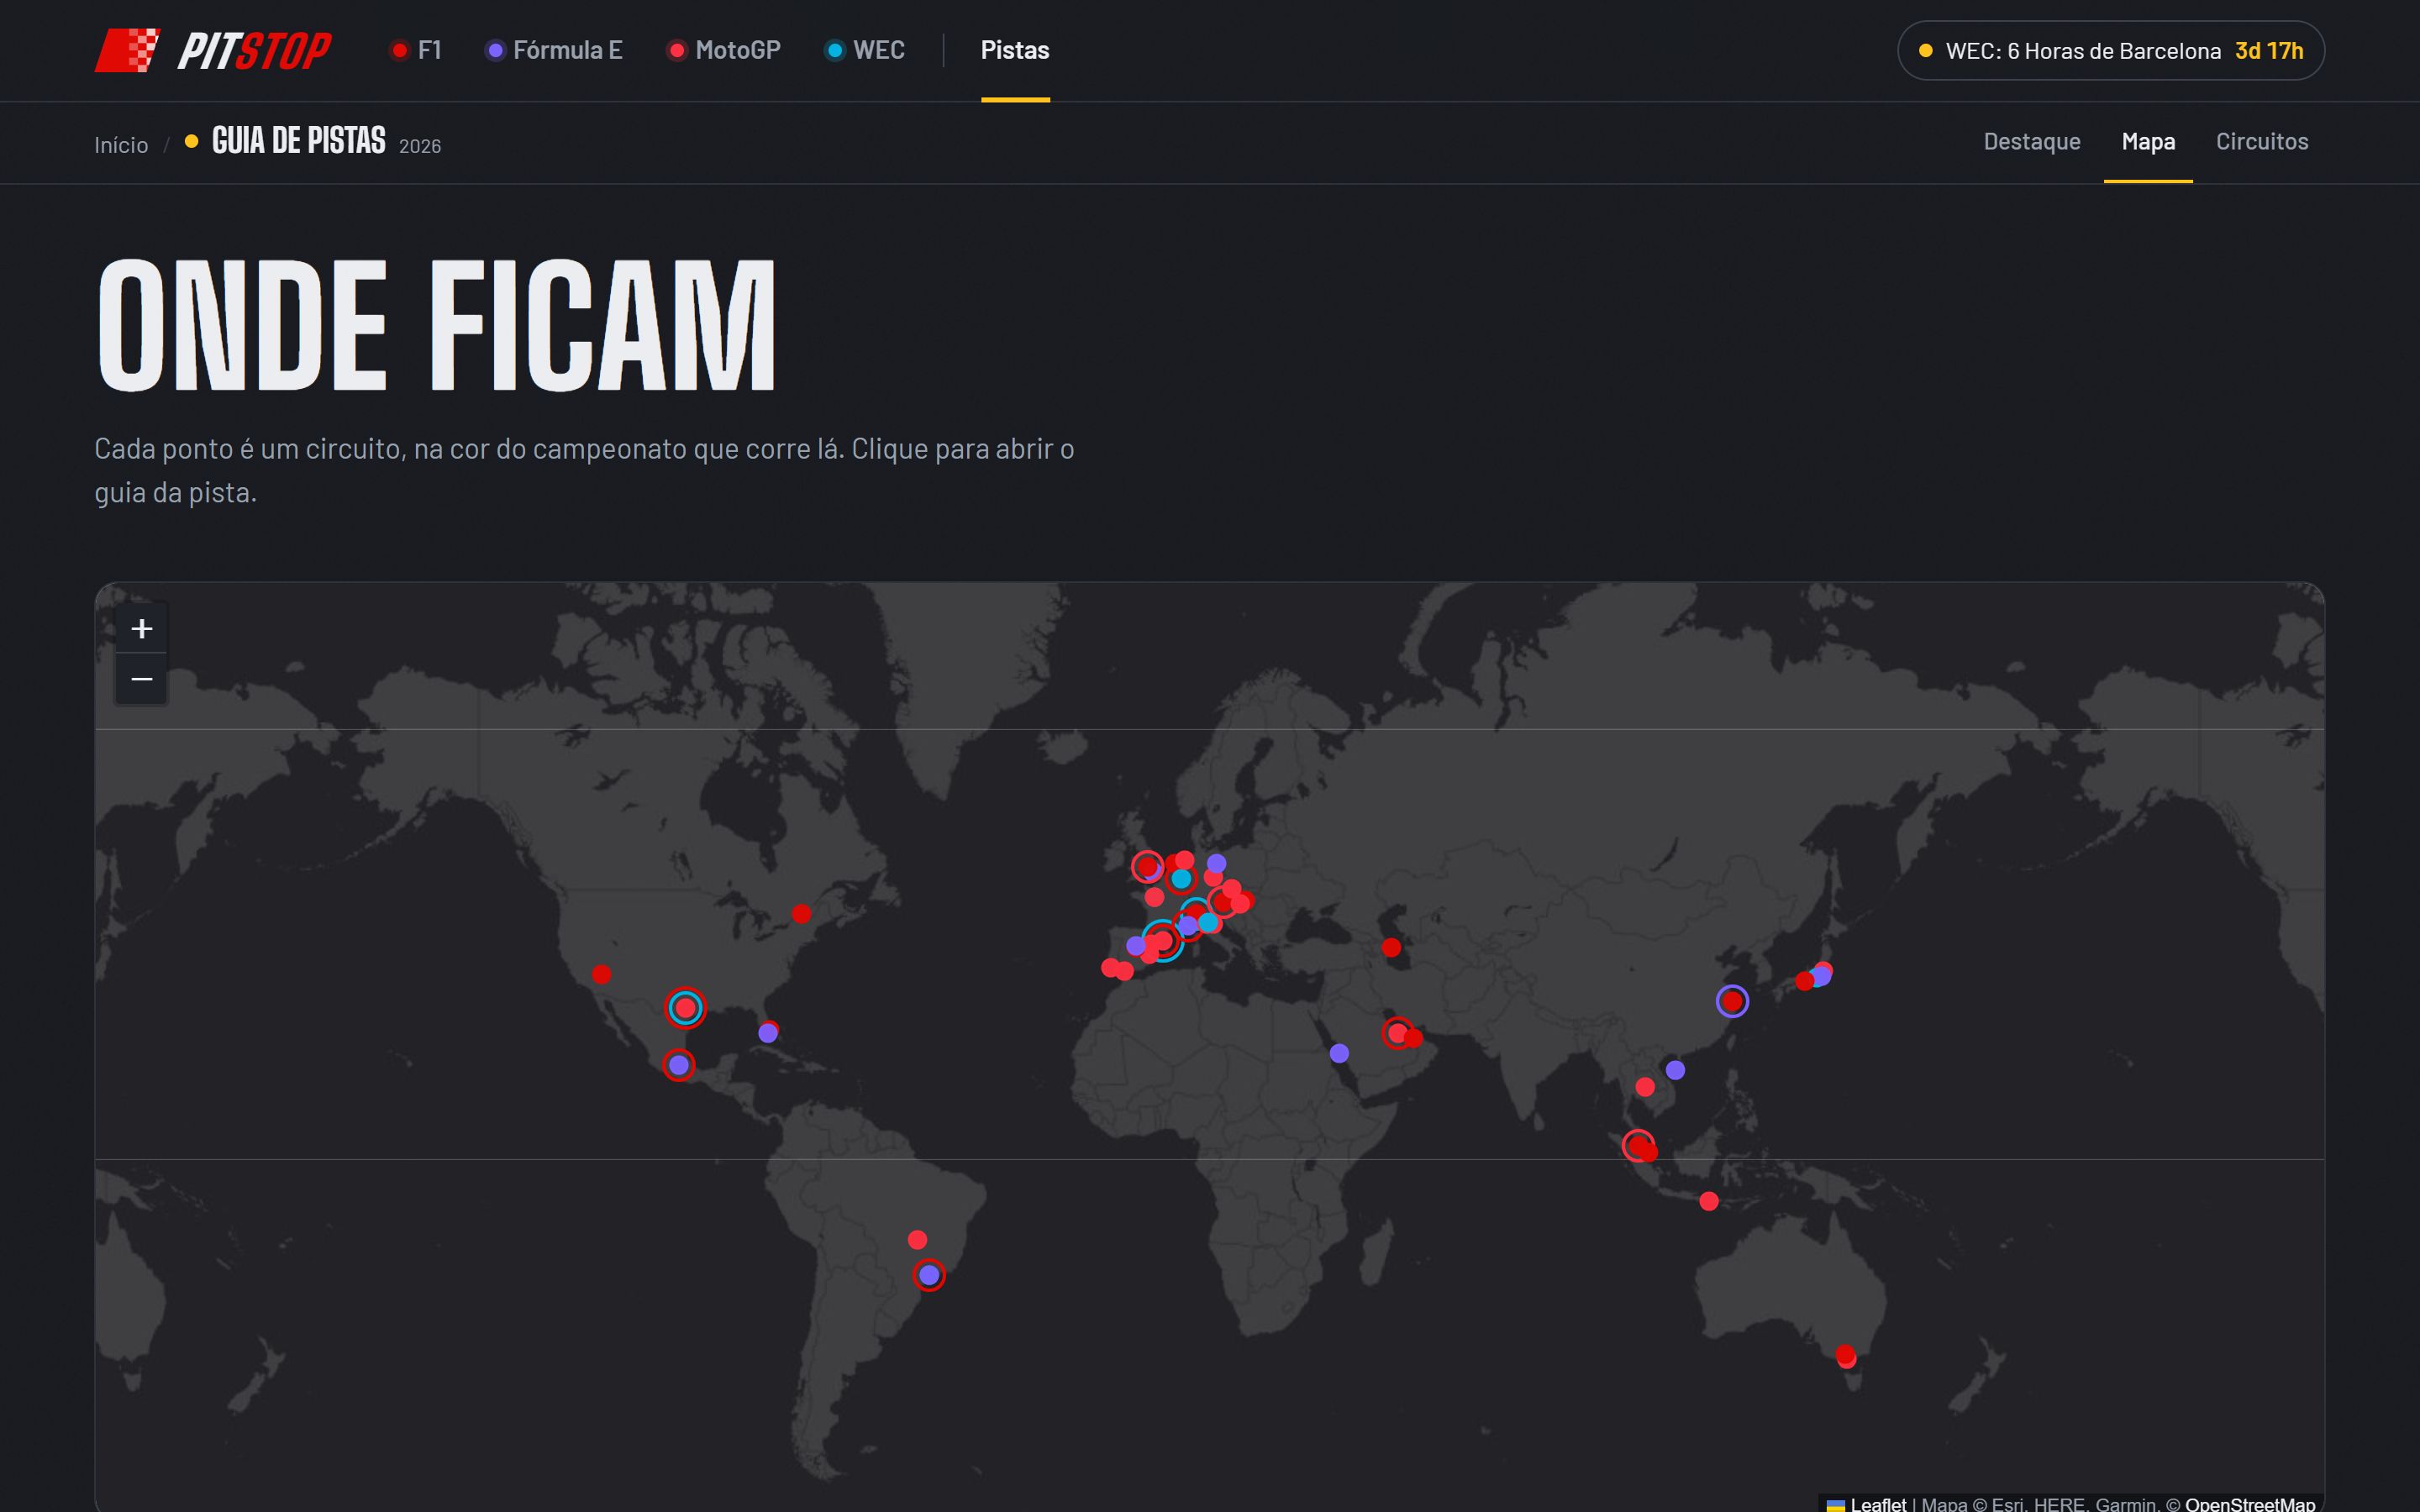The height and width of the screenshot is (1512, 2420).
Task: Click the ringed marker in Texas
Action: click(685, 1008)
